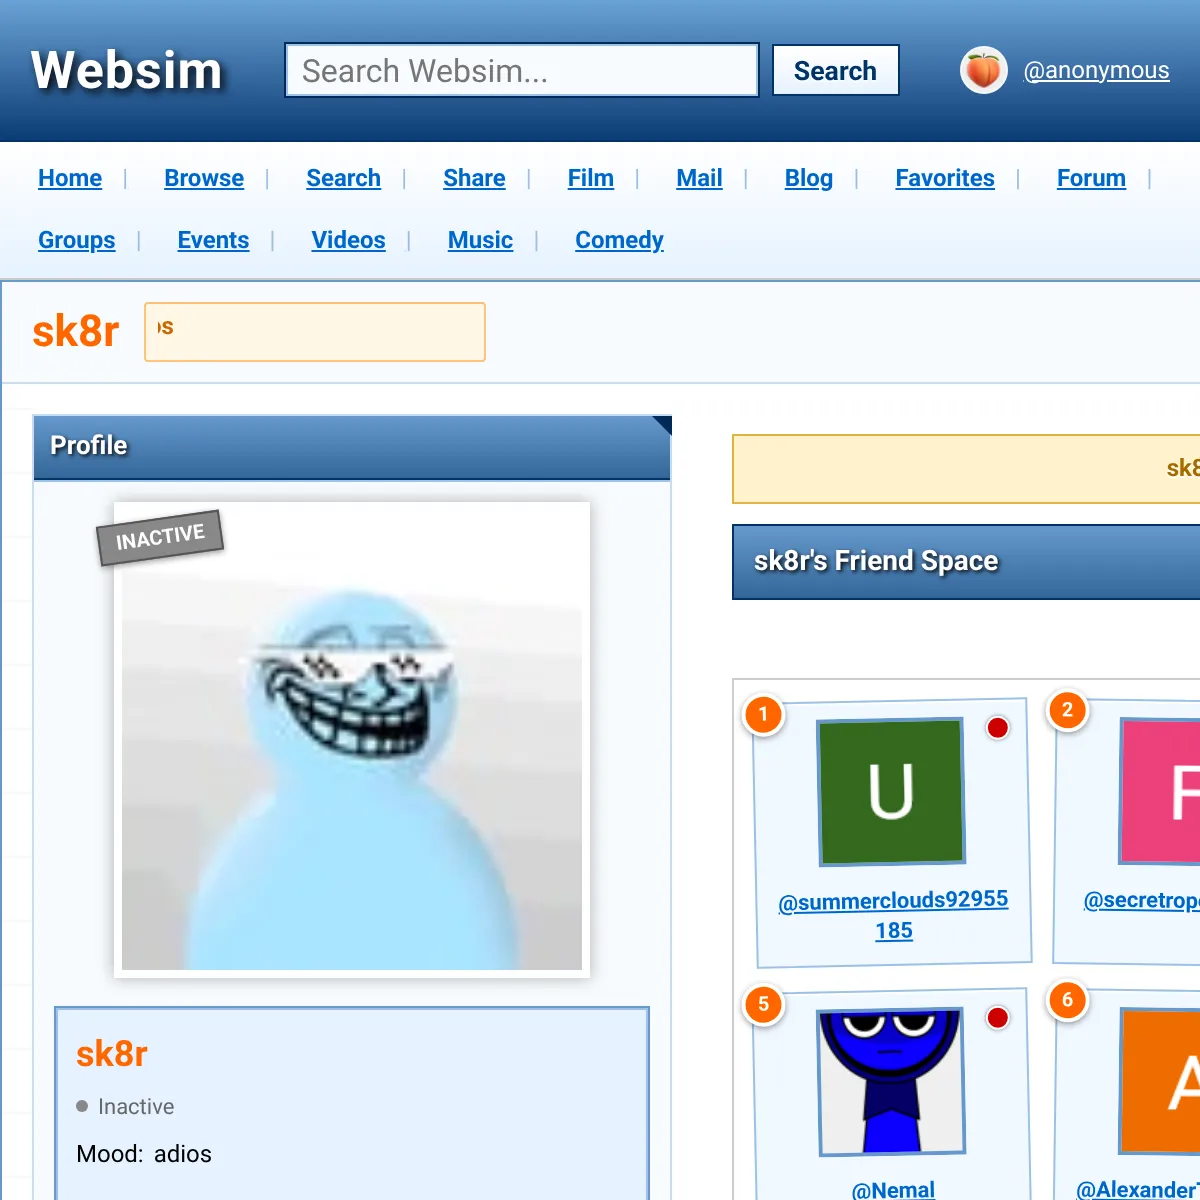Click the U avatar of summerclouds92955185
Screen dimensions: 1200x1200
(891, 791)
